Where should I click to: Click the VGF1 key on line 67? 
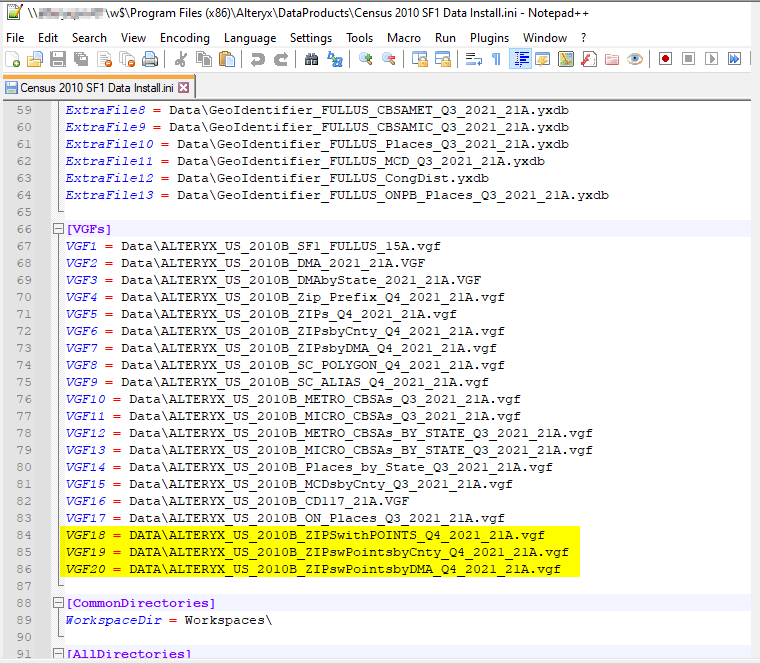click(x=81, y=246)
